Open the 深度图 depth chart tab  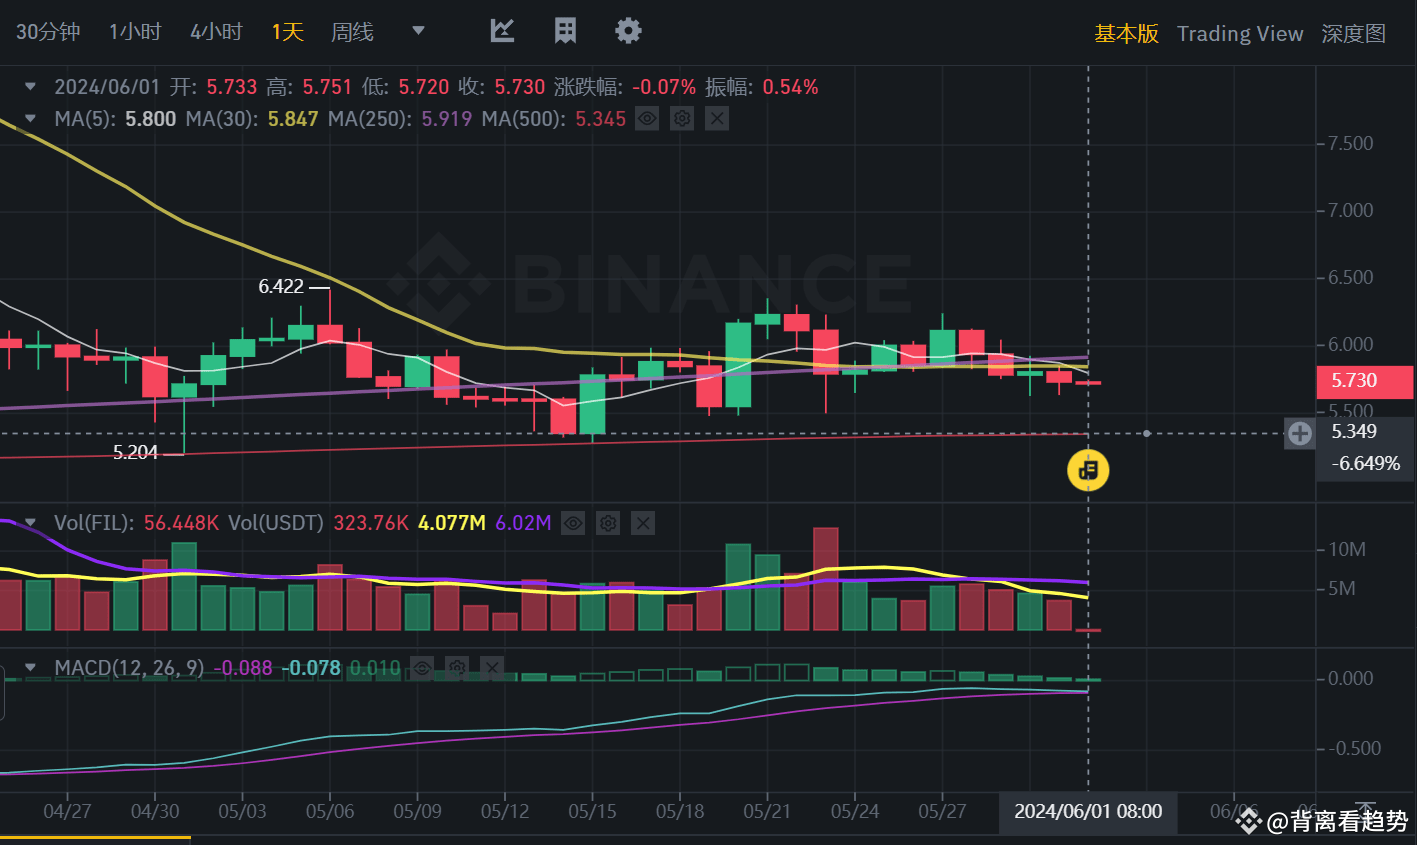[1353, 33]
